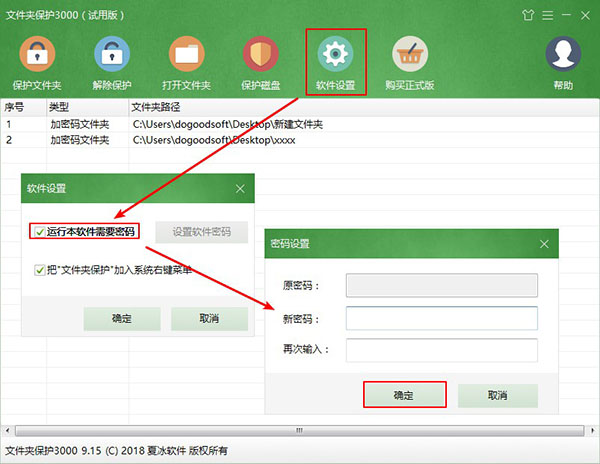Viewport: 600px width, 464px height.
Task: Toggle 把"文件夹保护"加入系统右键菜单 checkbox
Action: (x=39, y=270)
